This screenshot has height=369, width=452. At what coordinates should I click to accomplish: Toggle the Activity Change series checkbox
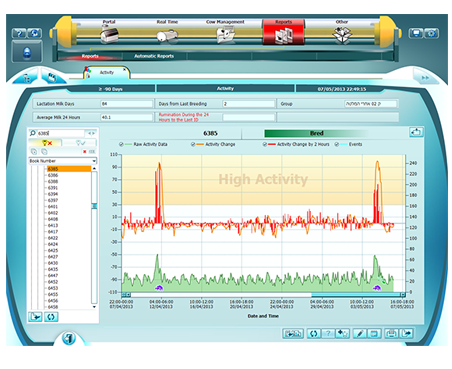[x=193, y=144]
